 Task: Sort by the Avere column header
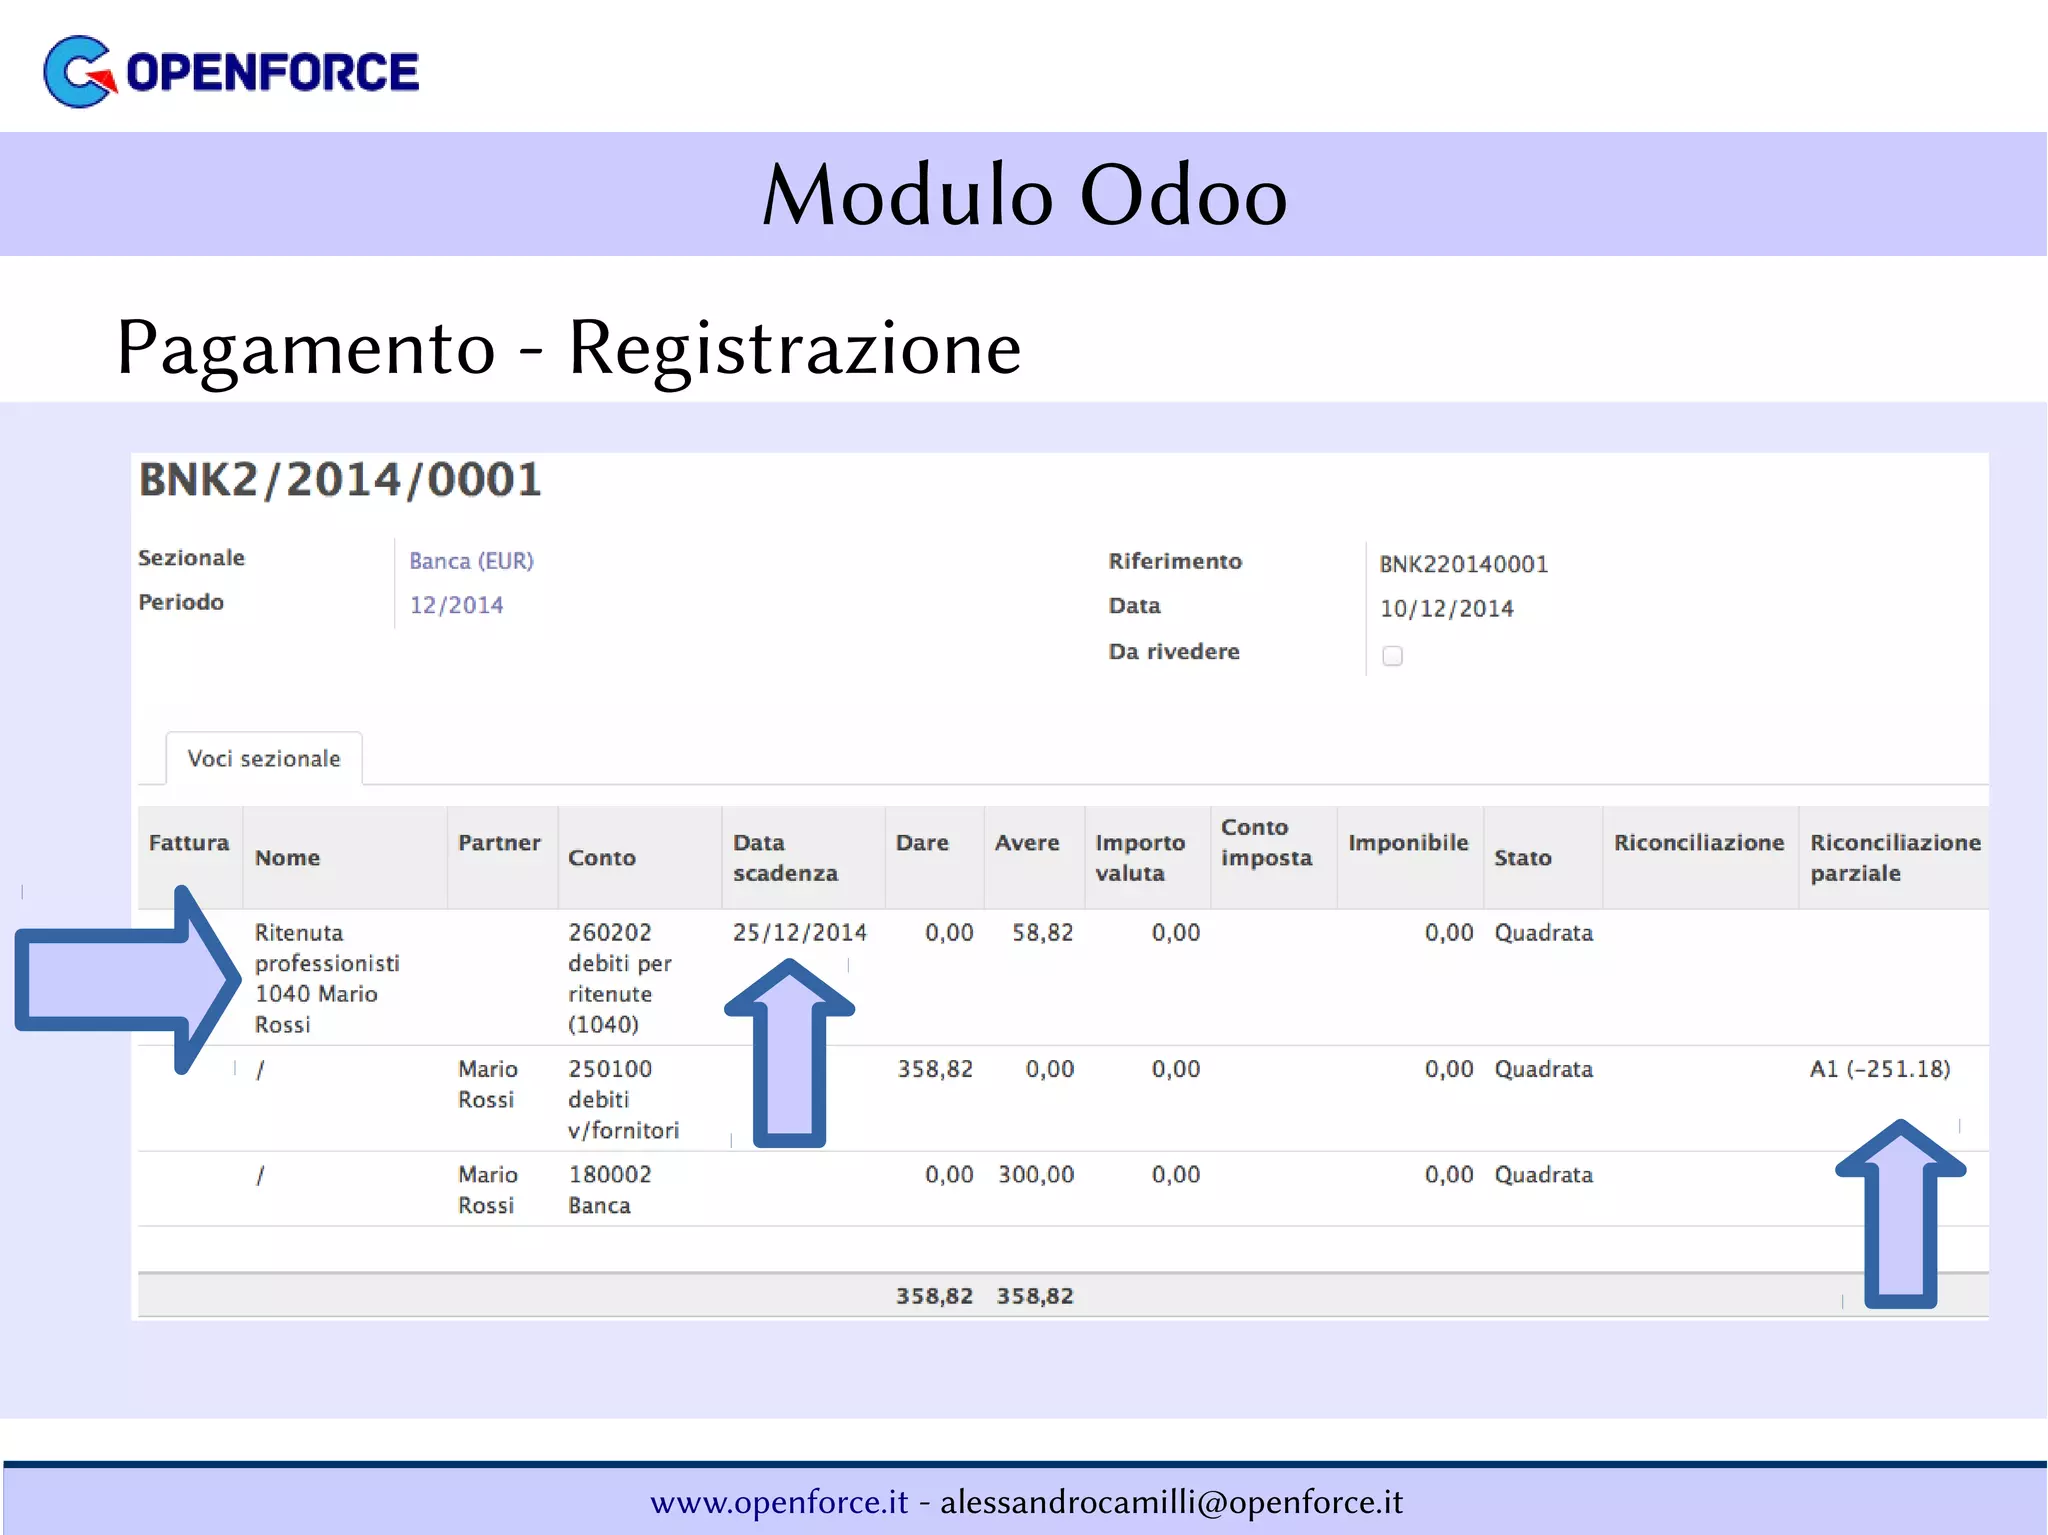(1027, 843)
